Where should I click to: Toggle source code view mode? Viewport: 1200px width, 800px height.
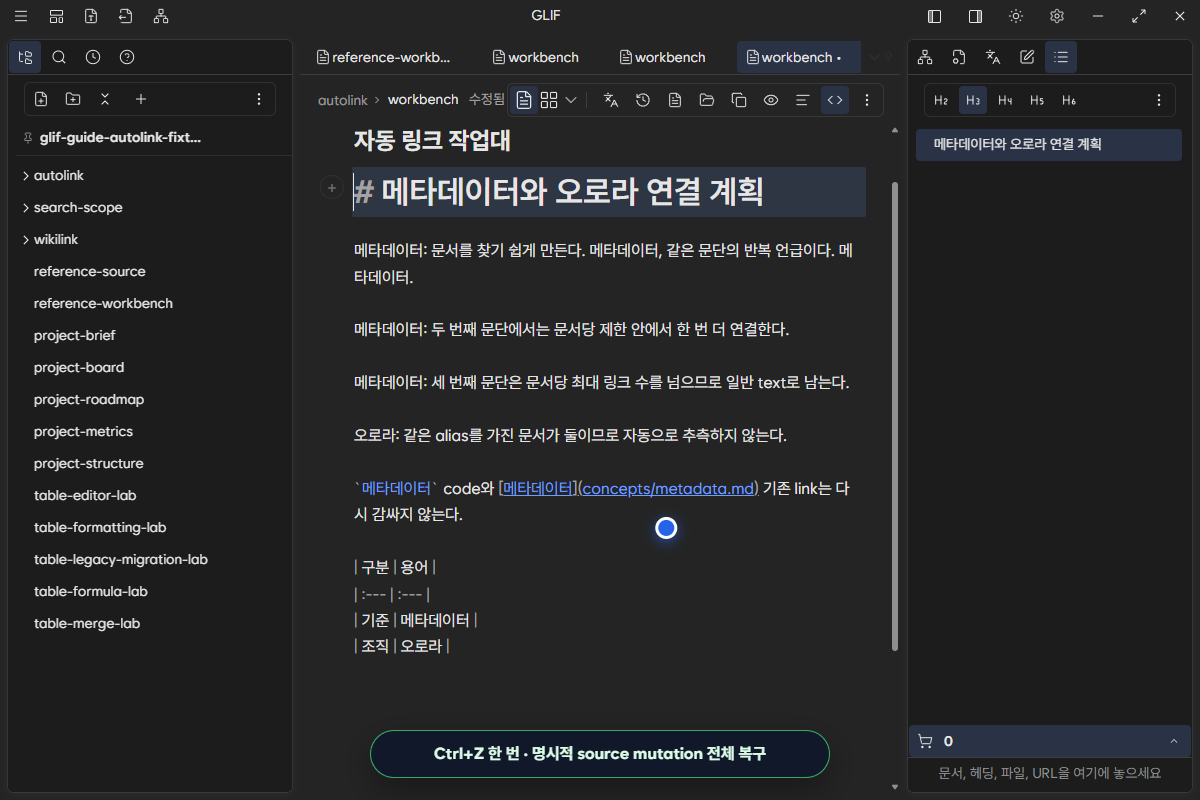(x=835, y=100)
